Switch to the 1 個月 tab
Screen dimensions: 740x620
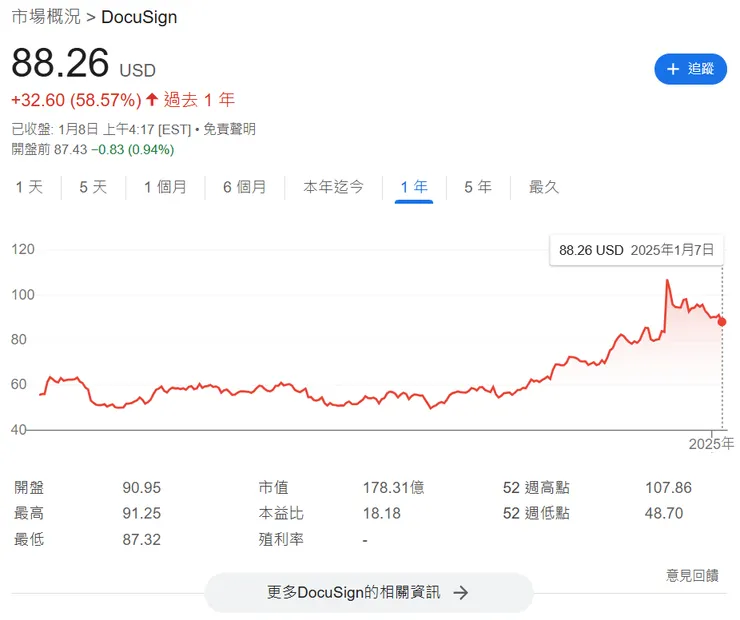coord(165,187)
